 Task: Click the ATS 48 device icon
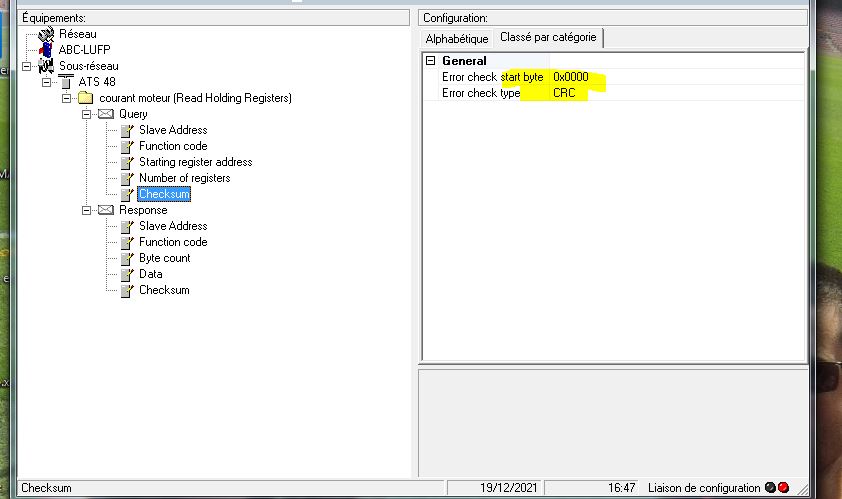point(66,82)
